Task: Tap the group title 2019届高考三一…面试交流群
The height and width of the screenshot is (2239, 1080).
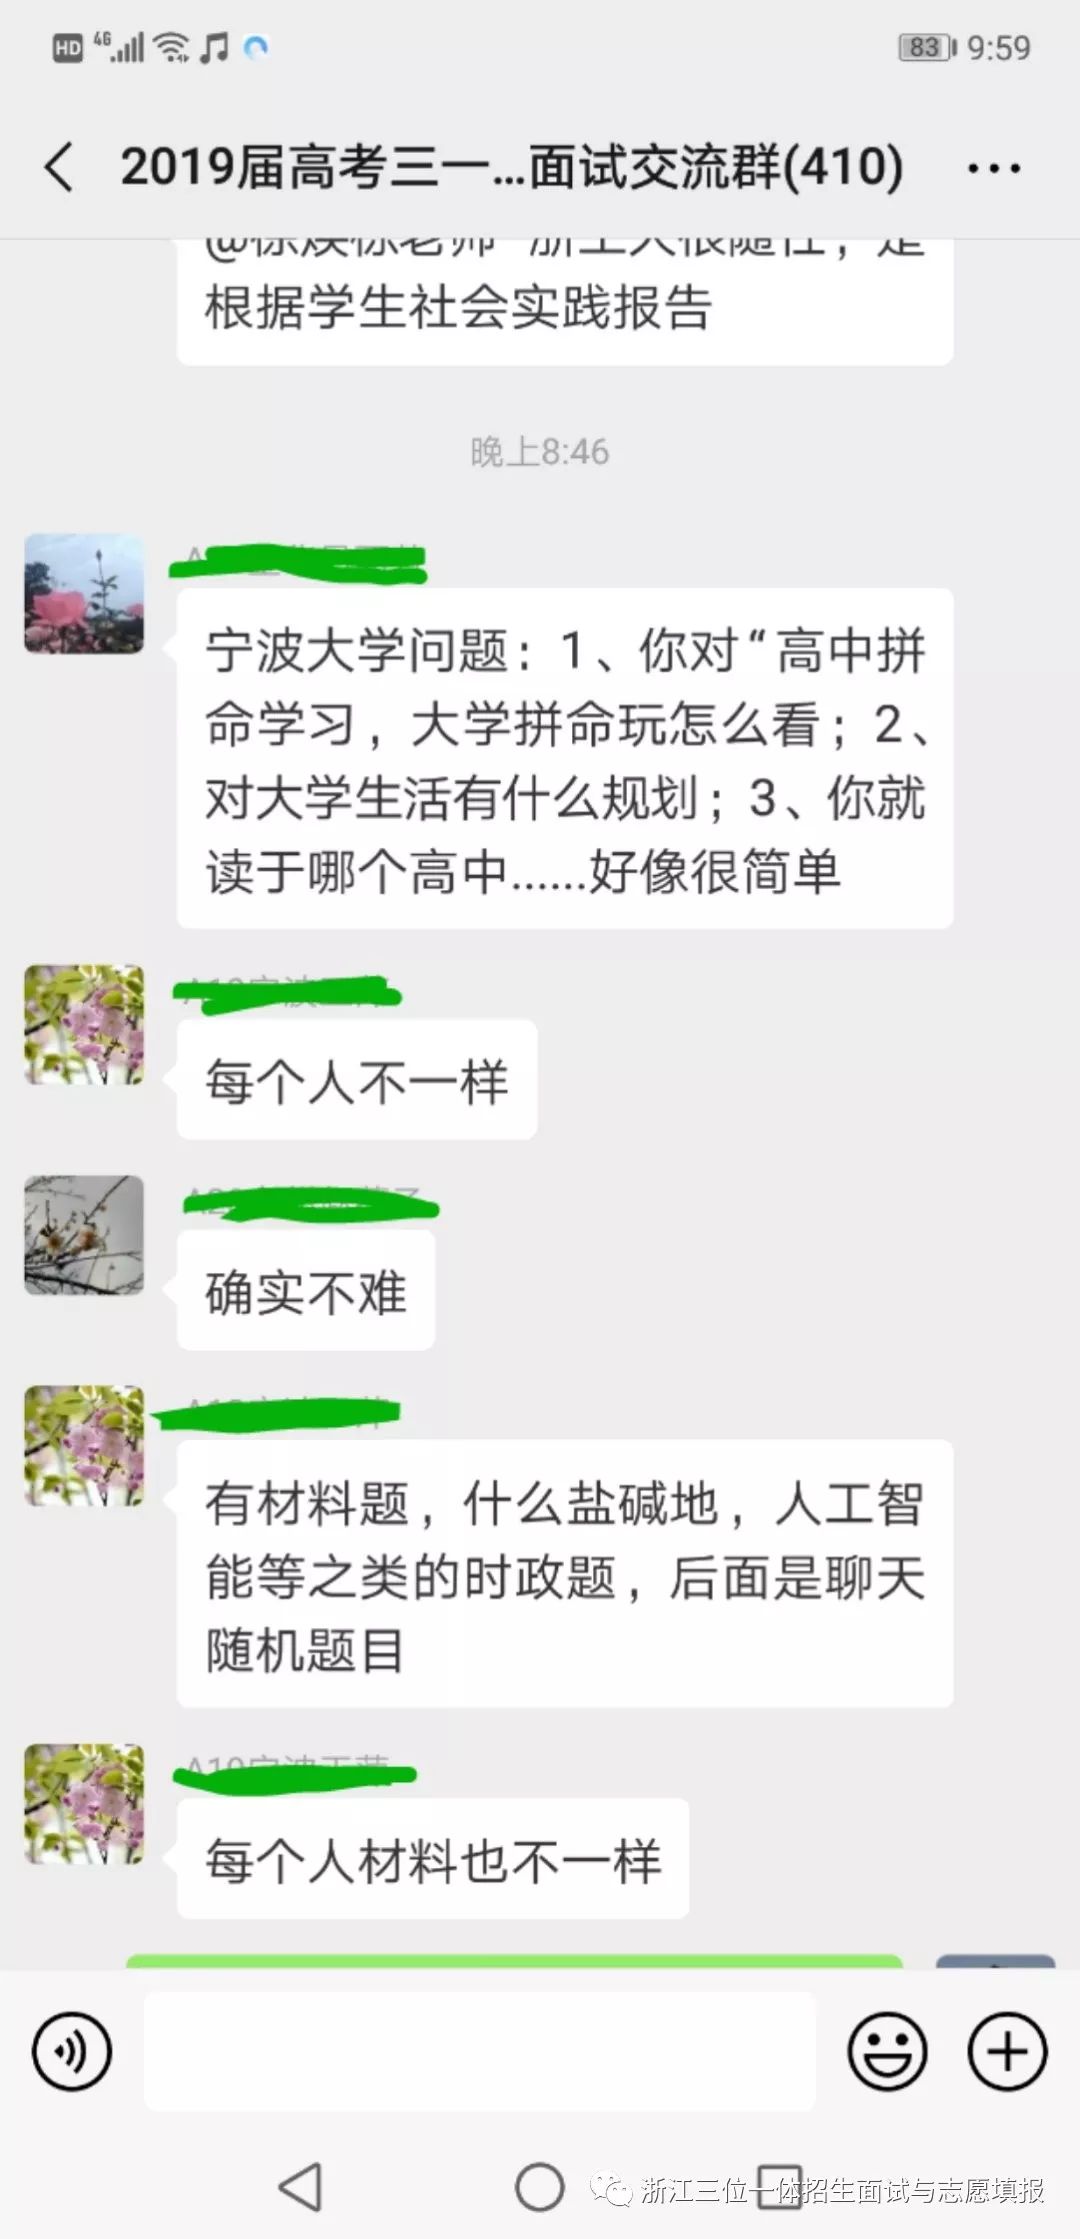Action: tap(511, 166)
